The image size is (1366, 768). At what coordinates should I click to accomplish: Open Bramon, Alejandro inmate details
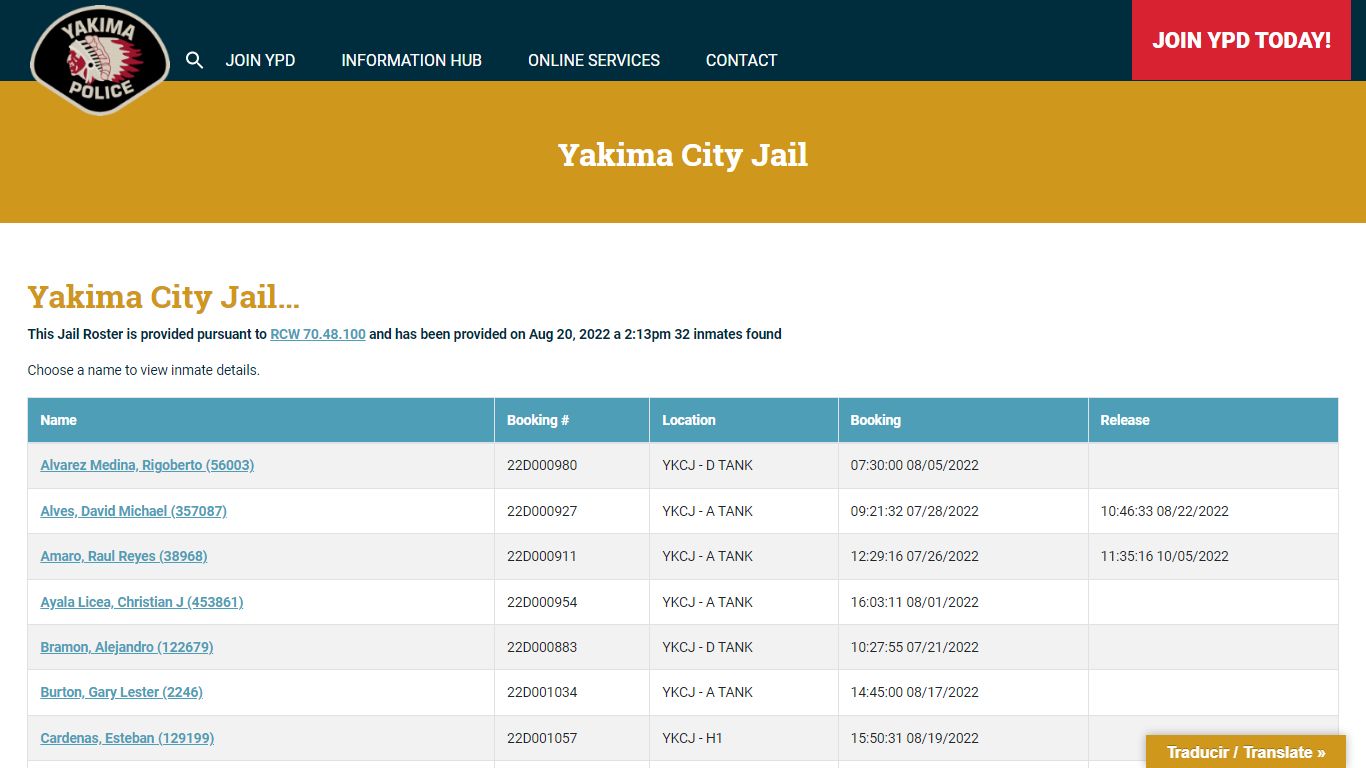(x=127, y=647)
